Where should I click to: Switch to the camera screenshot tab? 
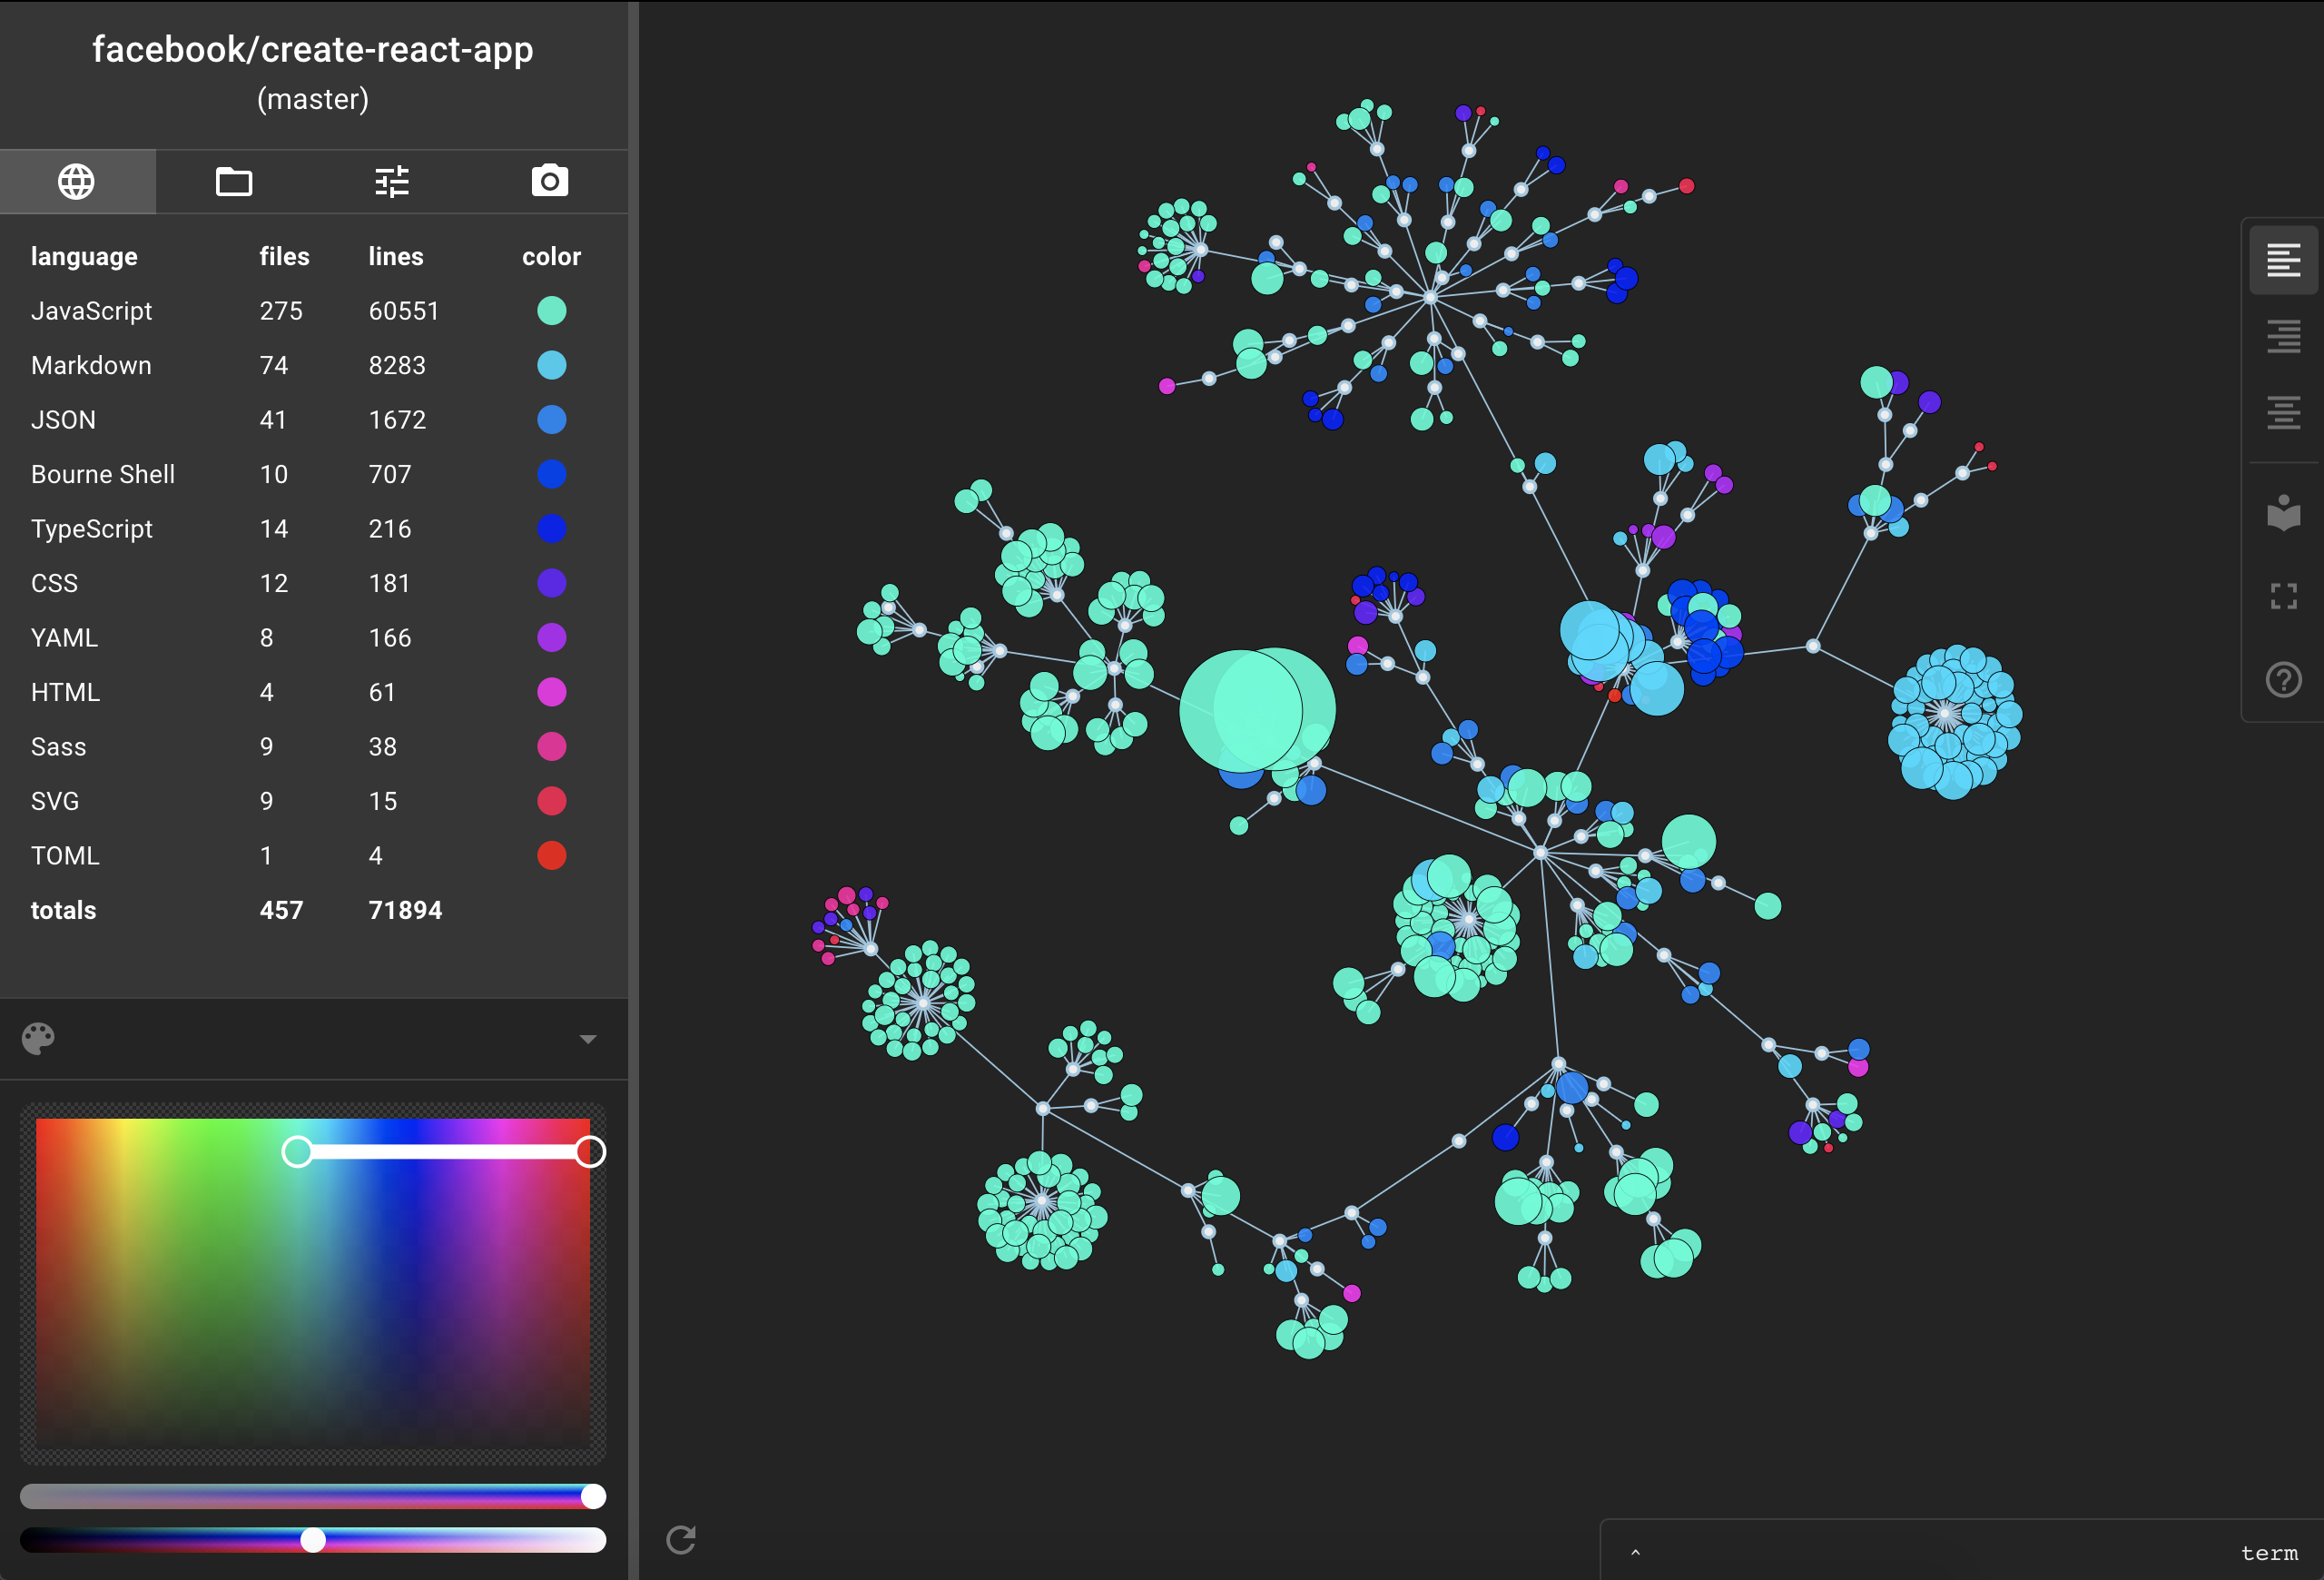click(x=549, y=182)
